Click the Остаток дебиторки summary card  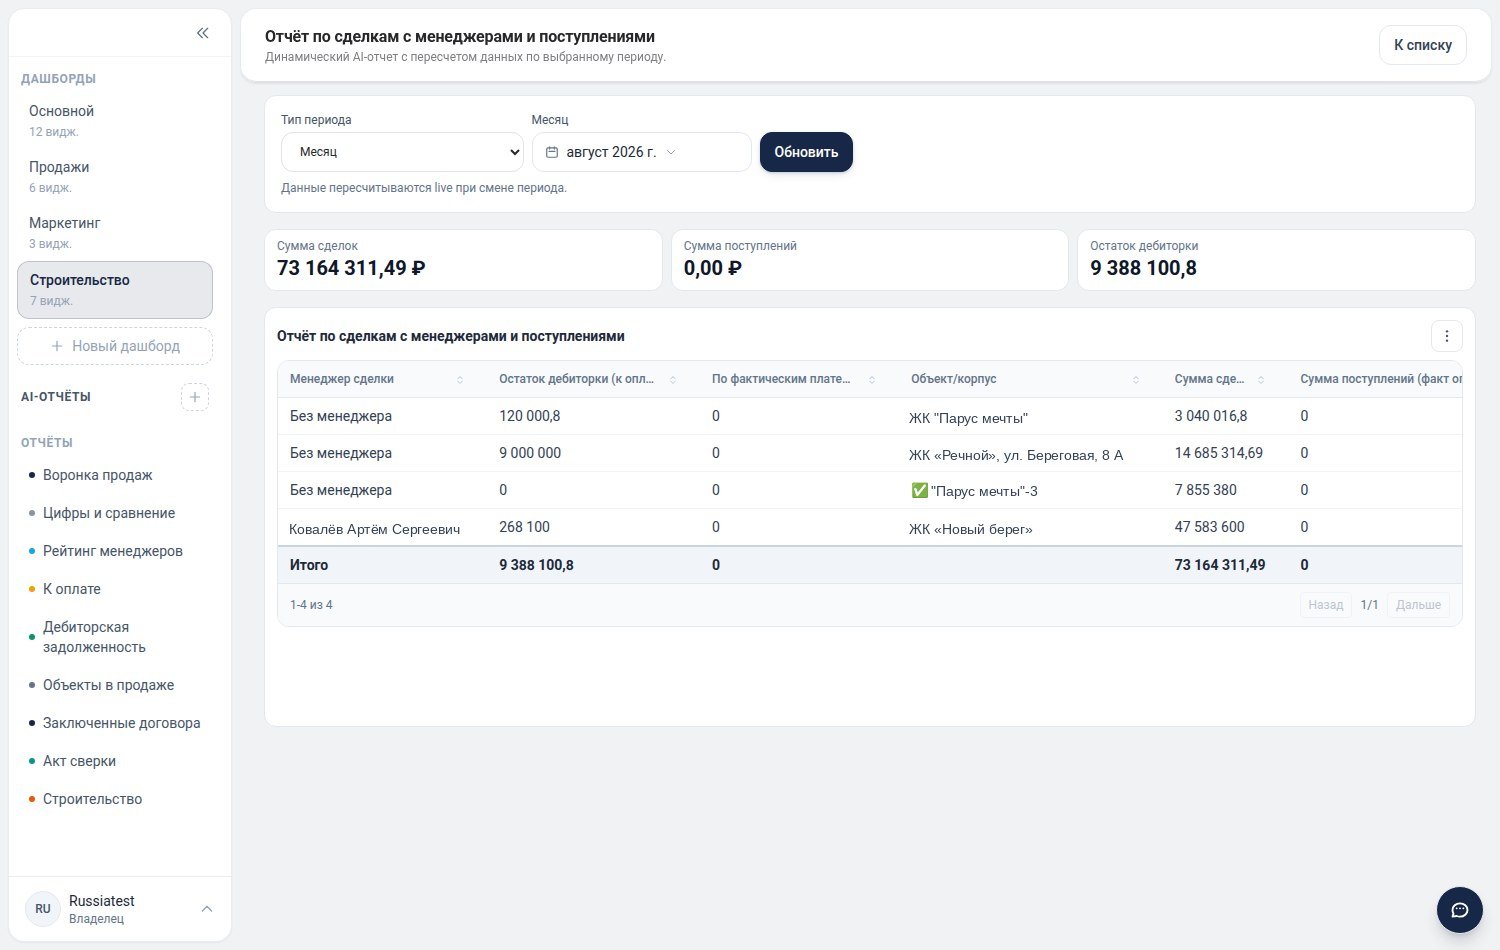pos(1276,260)
